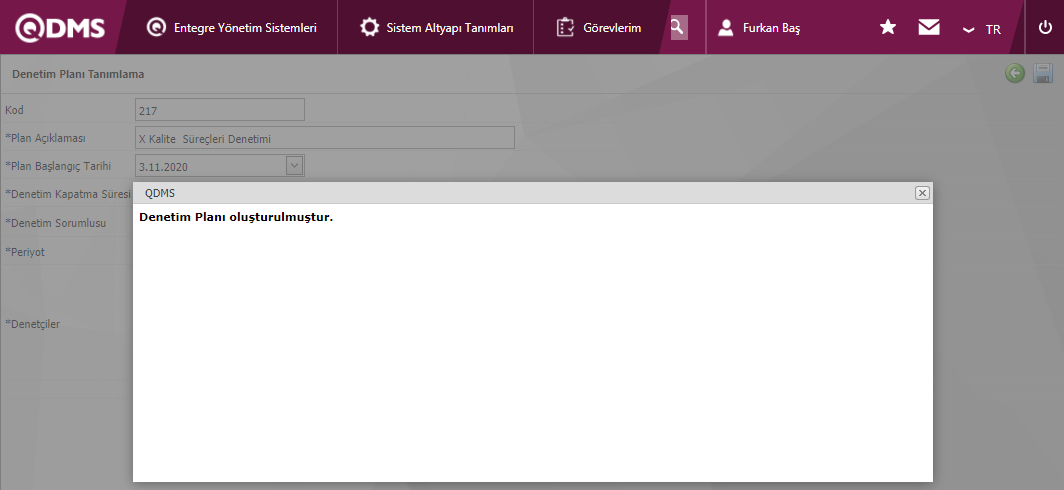Image resolution: width=1064 pixels, height=490 pixels.
Task: Click the QDMS dialog title text
Action: [160, 193]
